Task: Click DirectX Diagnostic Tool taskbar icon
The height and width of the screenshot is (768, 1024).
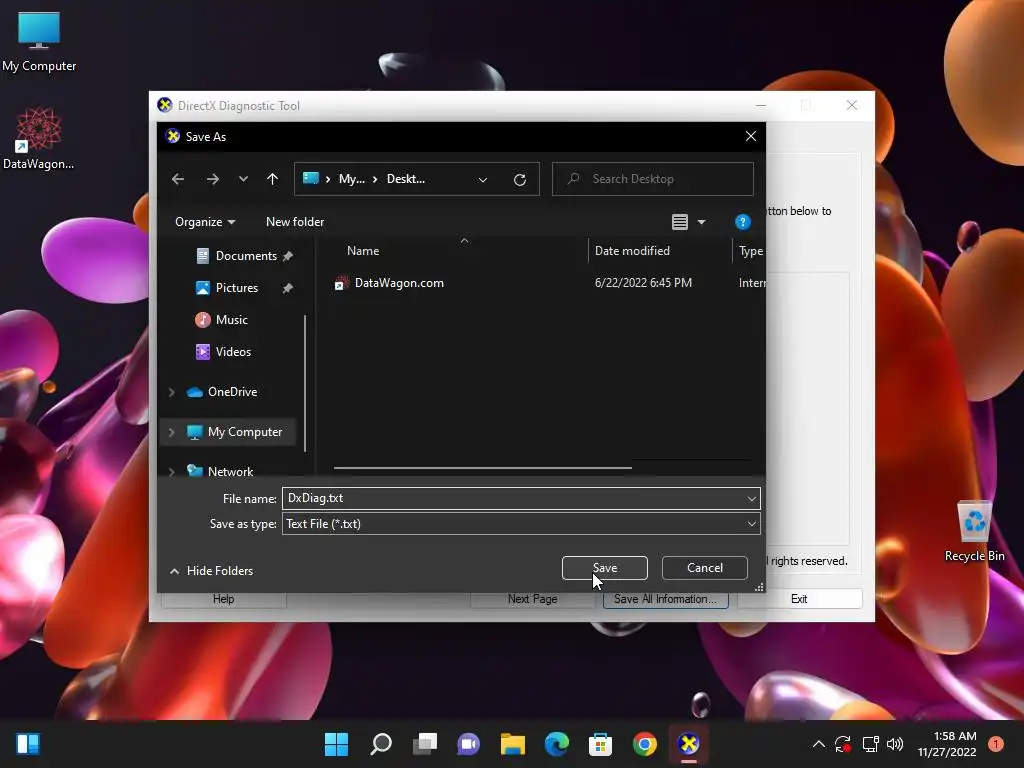Action: [688, 744]
